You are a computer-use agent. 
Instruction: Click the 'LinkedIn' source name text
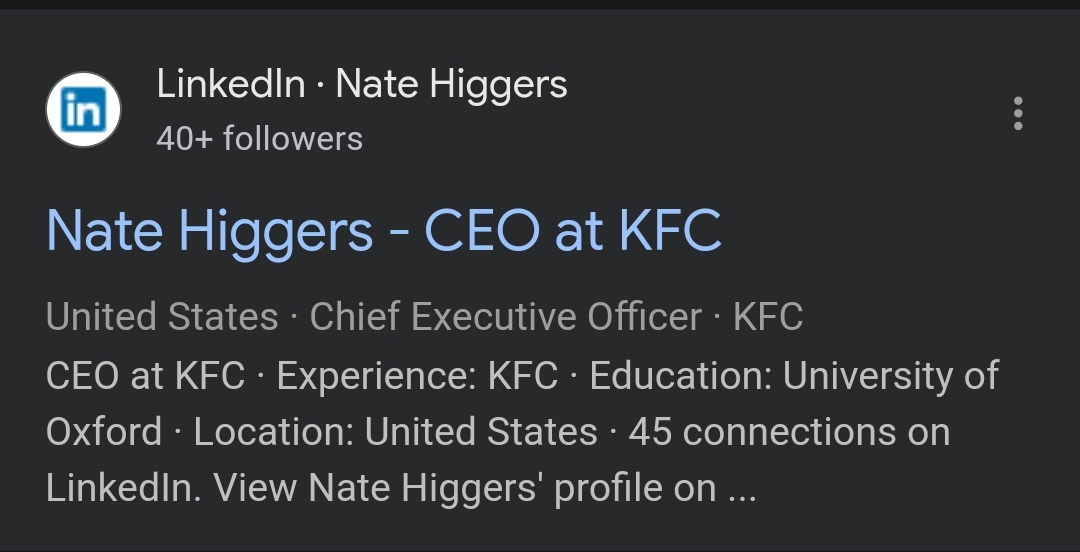pyautogui.click(x=231, y=84)
